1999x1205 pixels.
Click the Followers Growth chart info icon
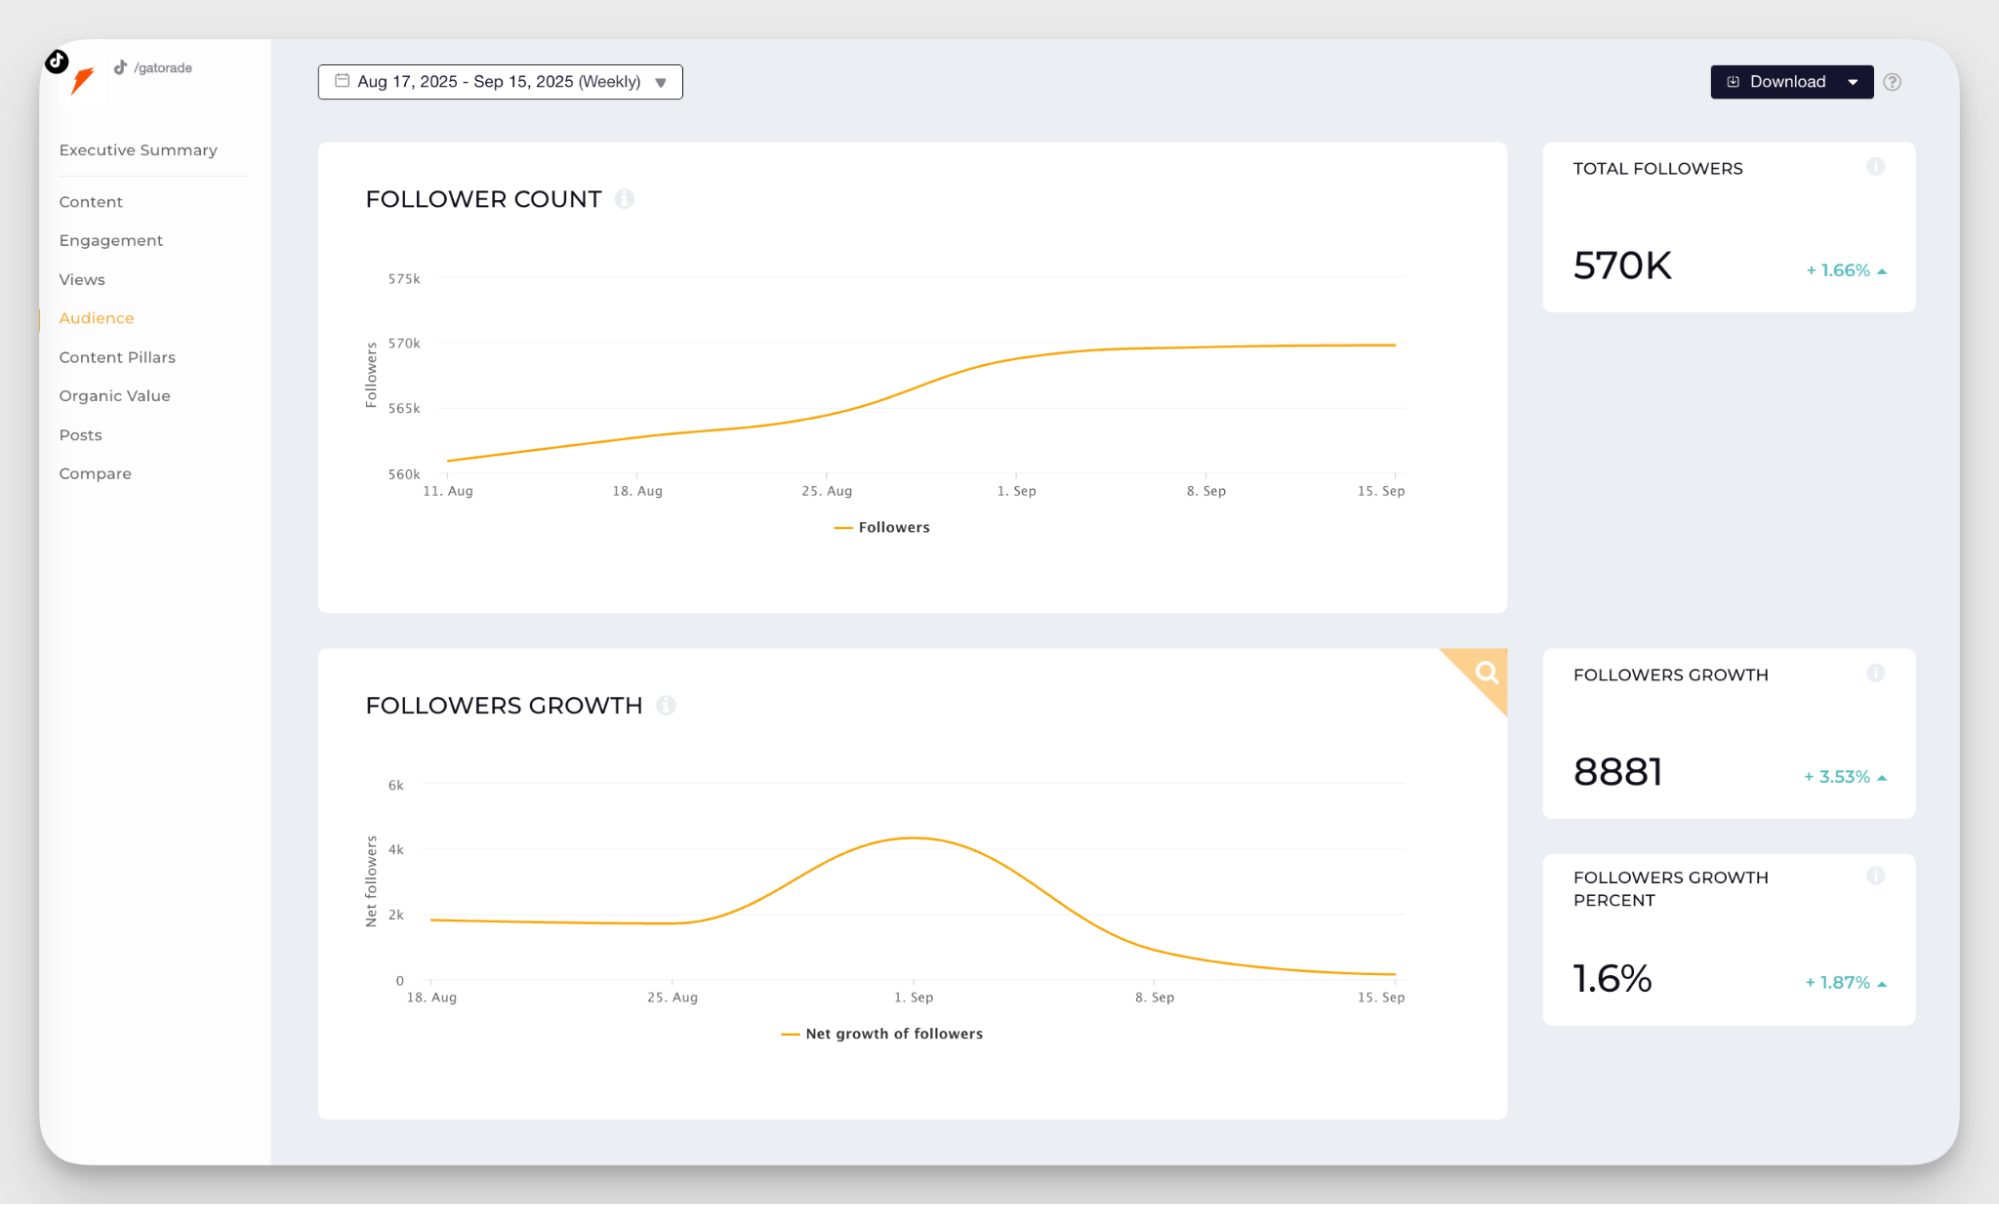(x=666, y=706)
